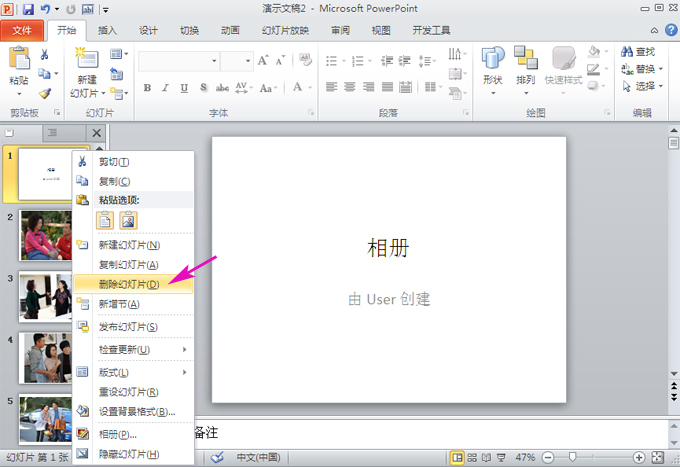
Task: Click 新建幻灯片 new slide button
Action: (87, 70)
